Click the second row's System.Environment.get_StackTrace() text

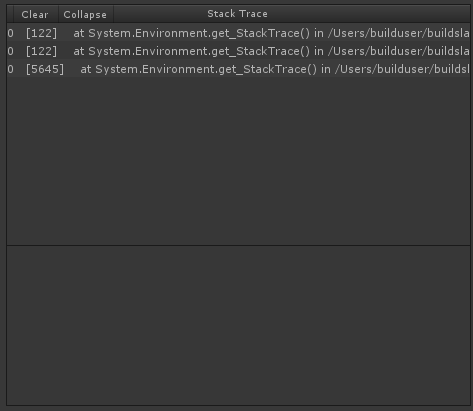(x=199, y=51)
